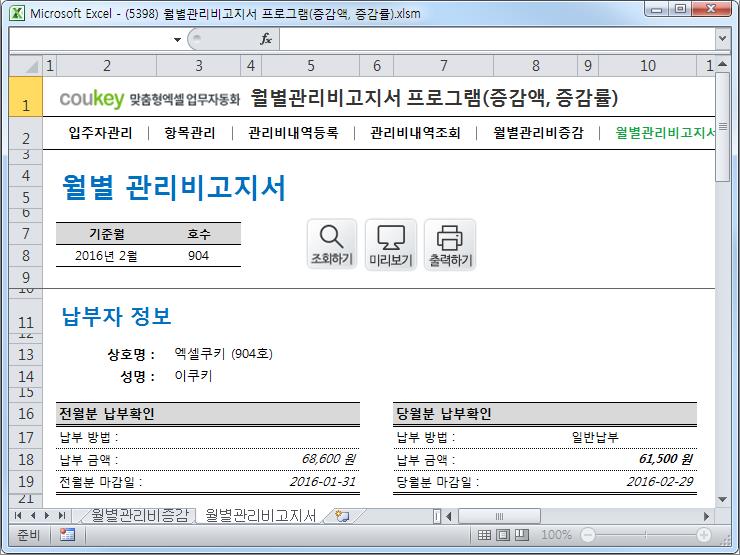Insert a new worksheet via tab icon
Screen dimensions: 740x555
point(342,516)
